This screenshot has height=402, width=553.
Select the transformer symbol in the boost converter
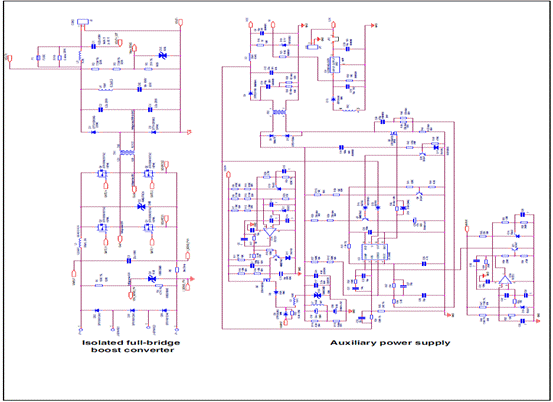click(x=127, y=153)
